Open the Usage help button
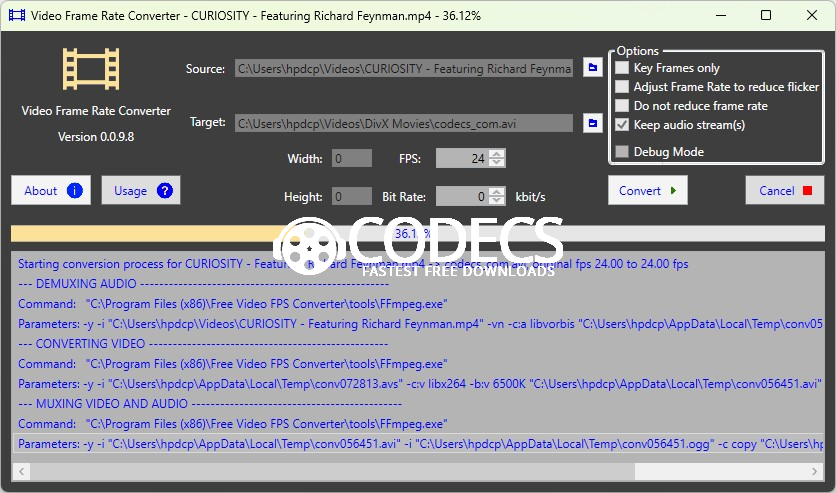This screenshot has height=493, width=836. [140, 190]
